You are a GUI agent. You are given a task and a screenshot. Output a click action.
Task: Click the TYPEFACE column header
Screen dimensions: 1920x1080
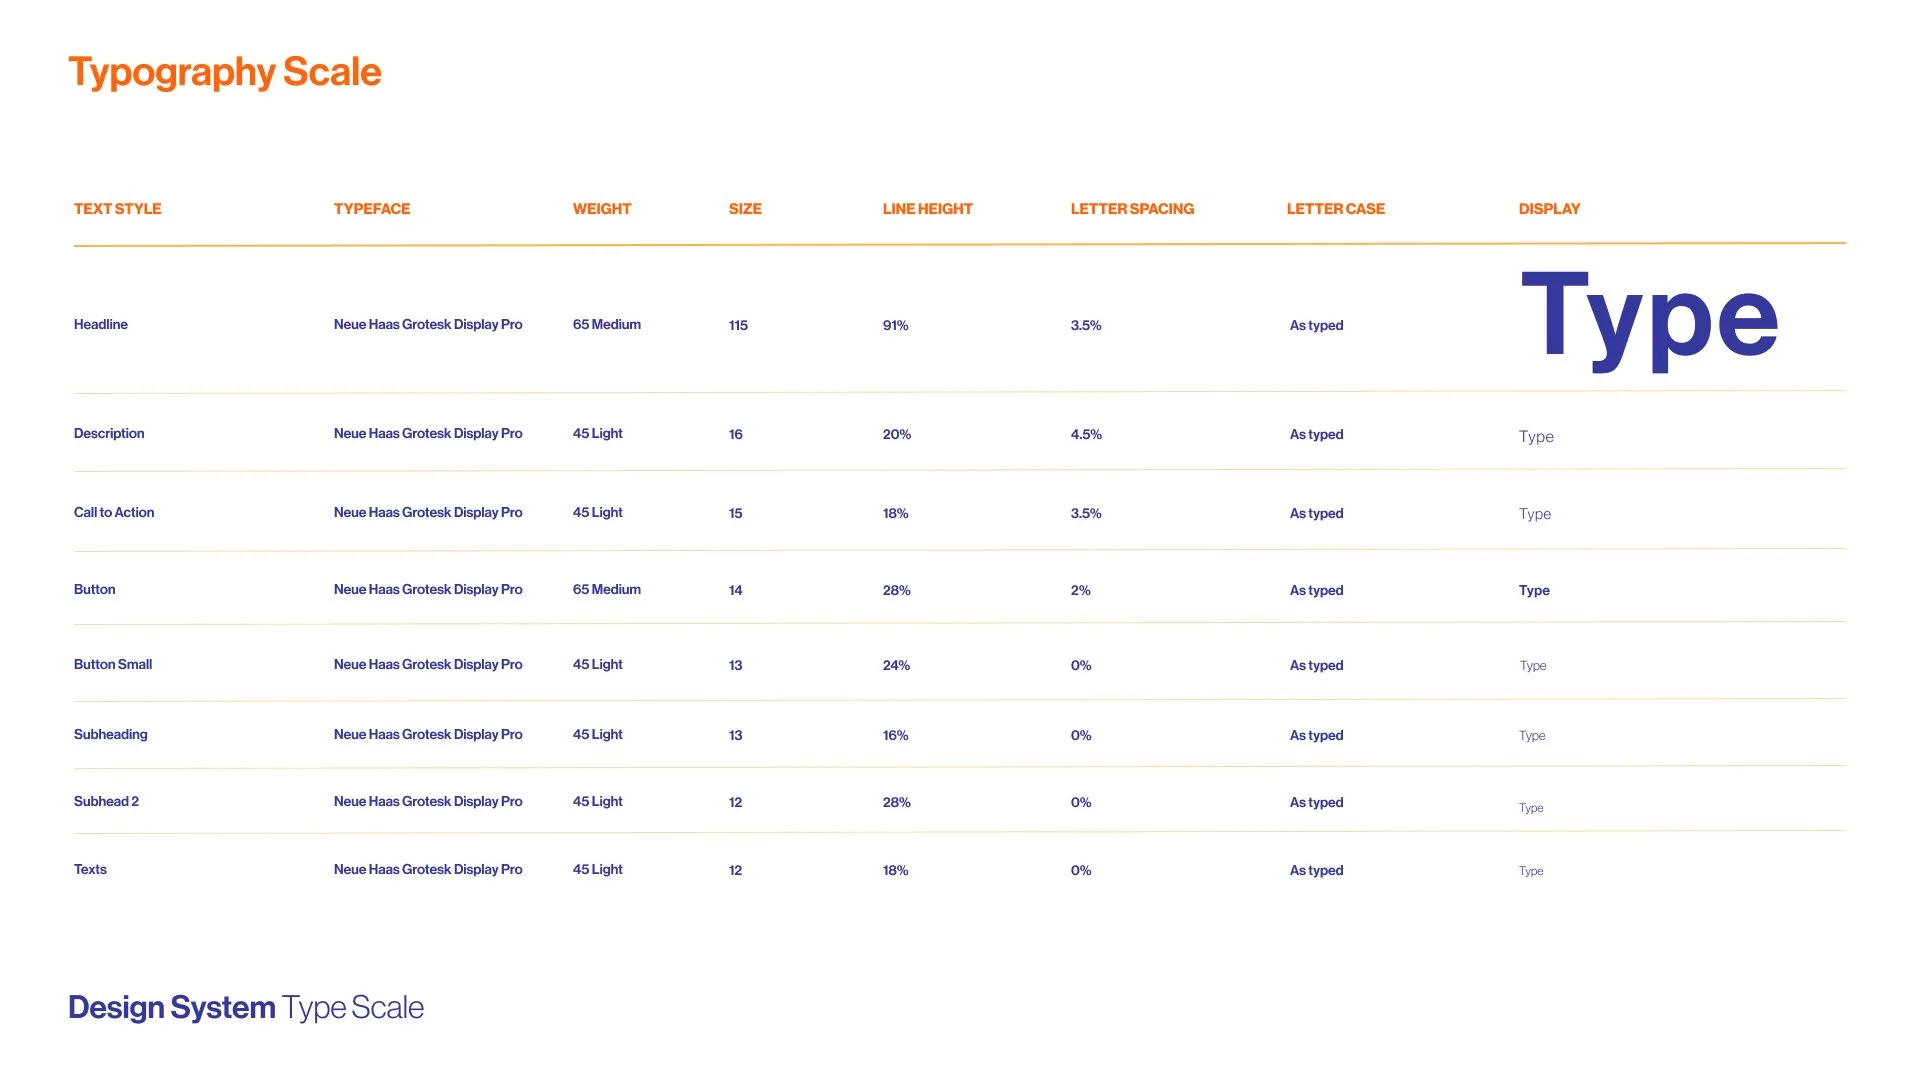(371, 209)
